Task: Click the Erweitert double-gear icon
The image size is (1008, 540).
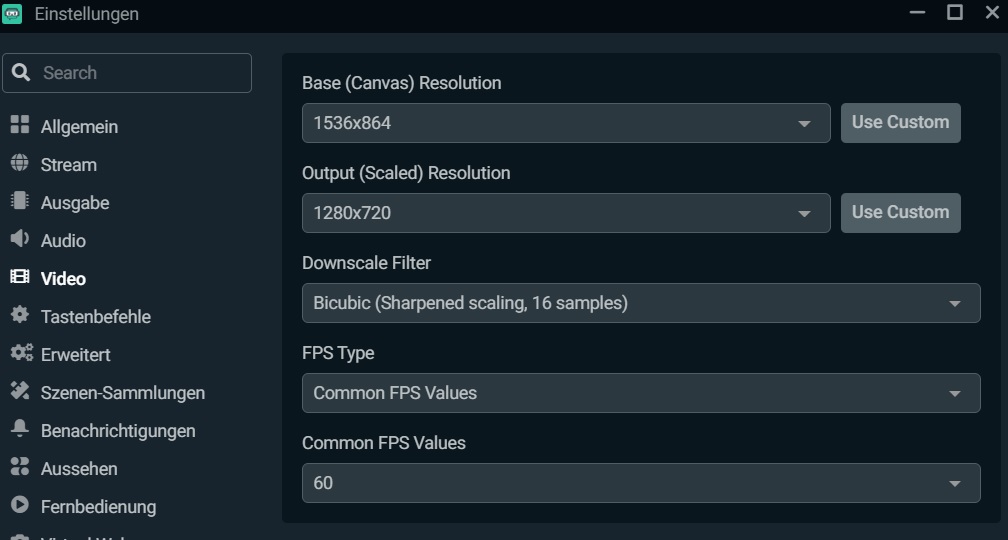Action: 21,354
